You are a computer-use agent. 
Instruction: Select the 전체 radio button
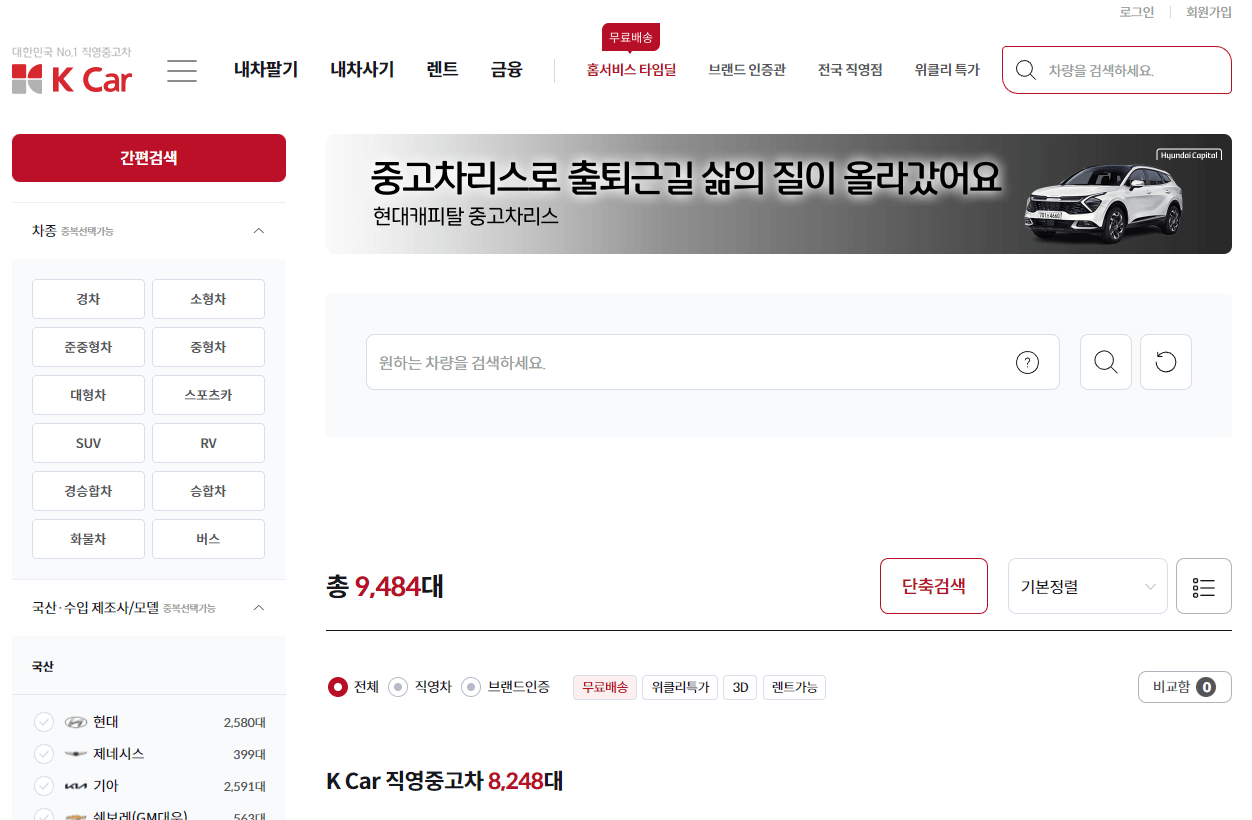tap(338, 687)
